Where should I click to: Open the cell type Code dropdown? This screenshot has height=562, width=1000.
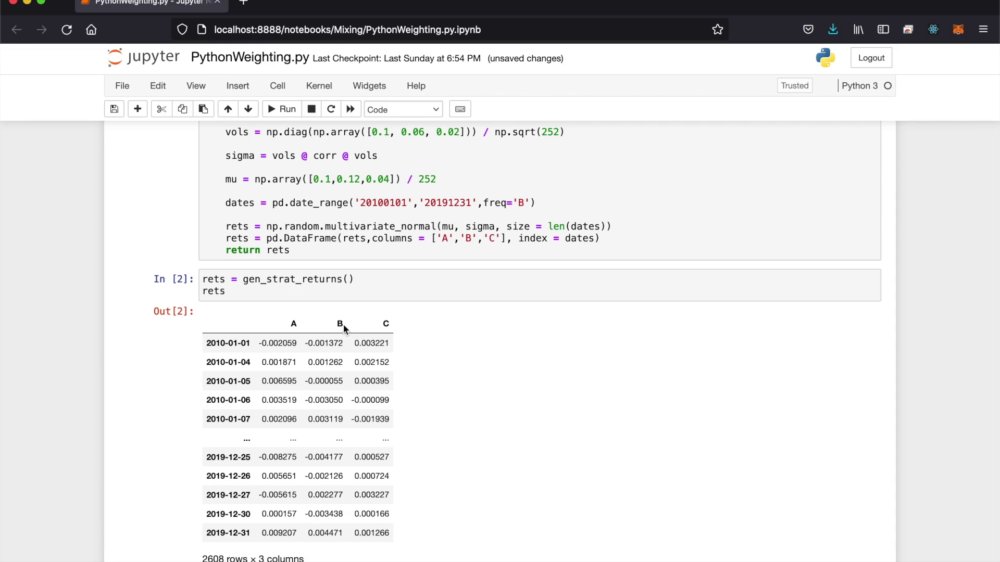[x=403, y=110]
